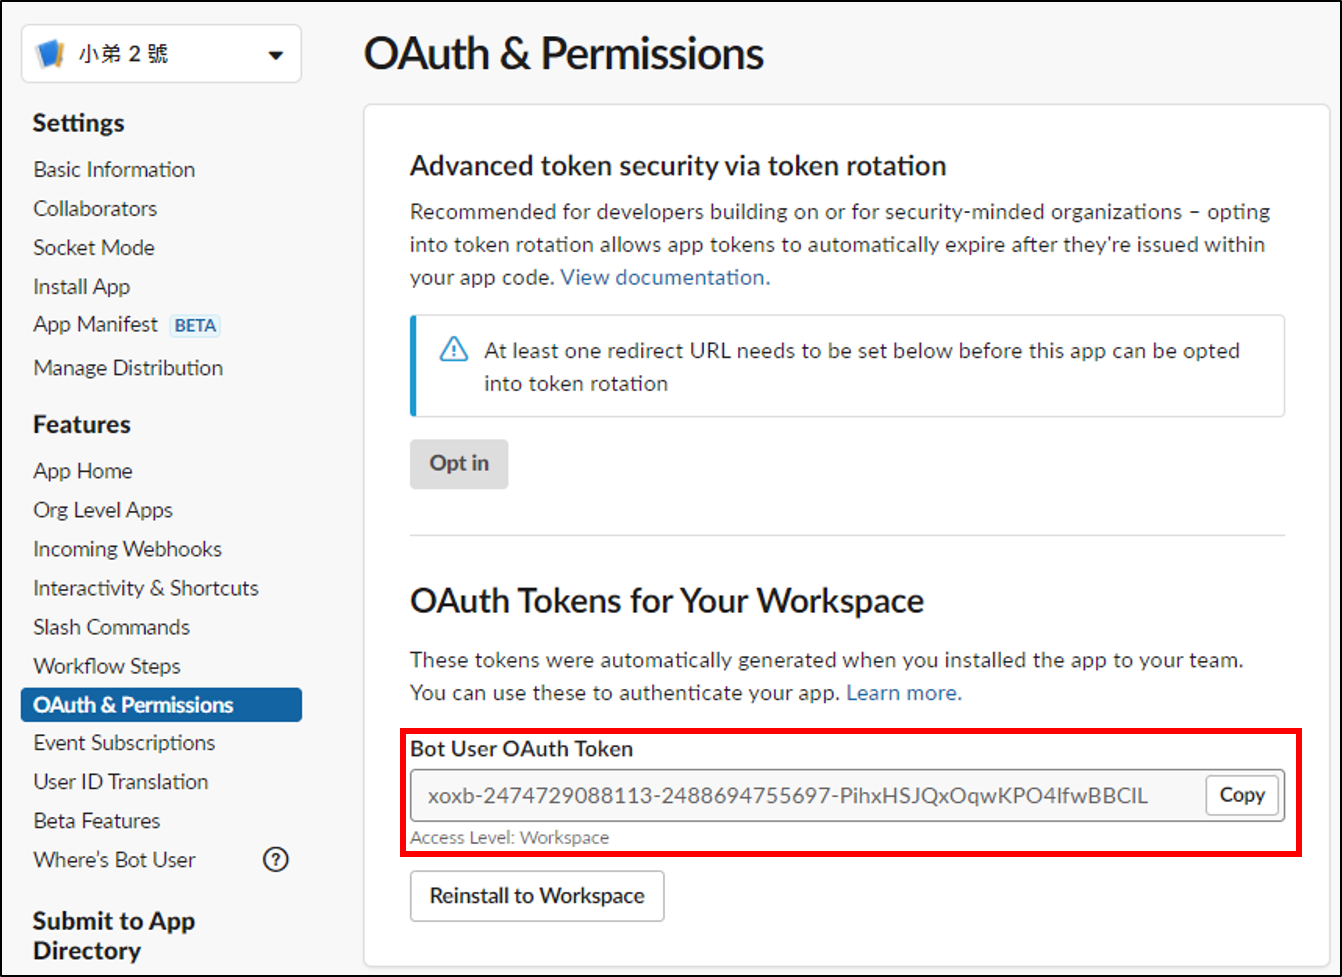This screenshot has width=1342, height=977.
Task: Navigate to User ID Translation
Action: coord(120,782)
